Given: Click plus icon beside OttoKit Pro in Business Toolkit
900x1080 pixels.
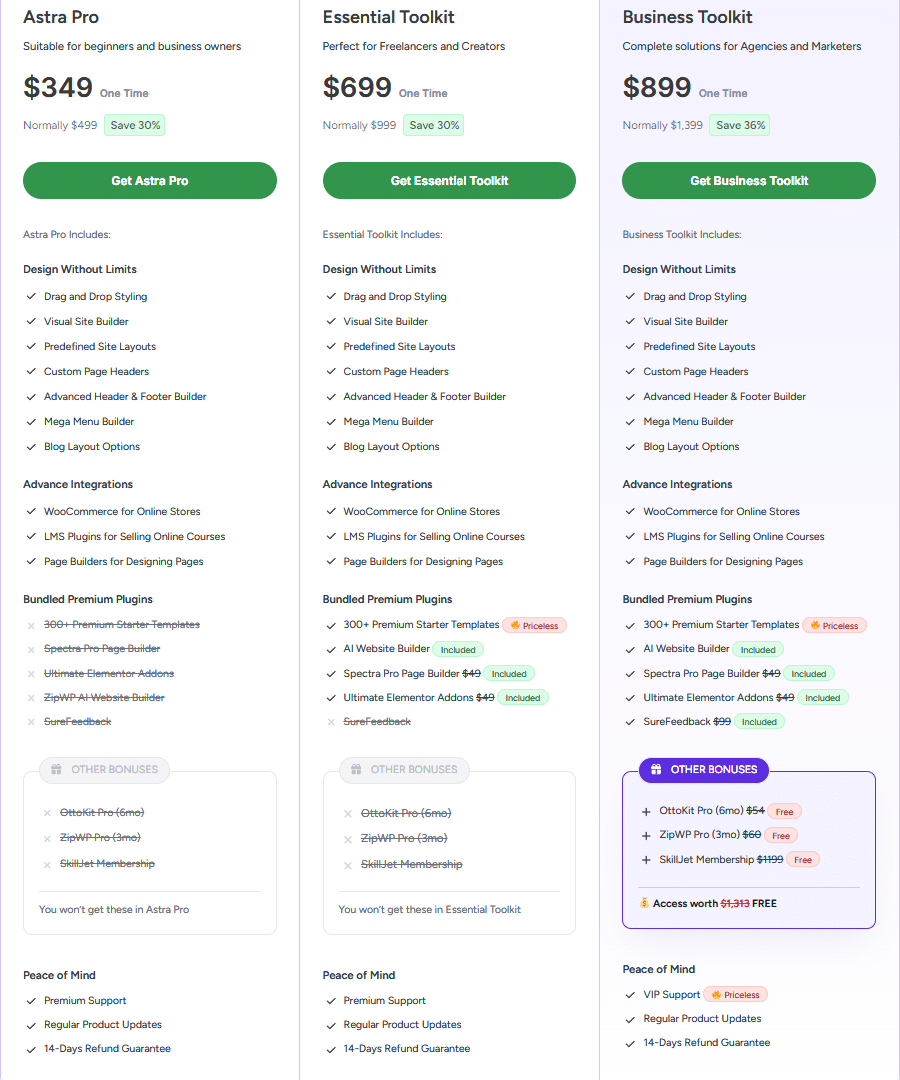Looking at the screenshot, I should coord(646,812).
